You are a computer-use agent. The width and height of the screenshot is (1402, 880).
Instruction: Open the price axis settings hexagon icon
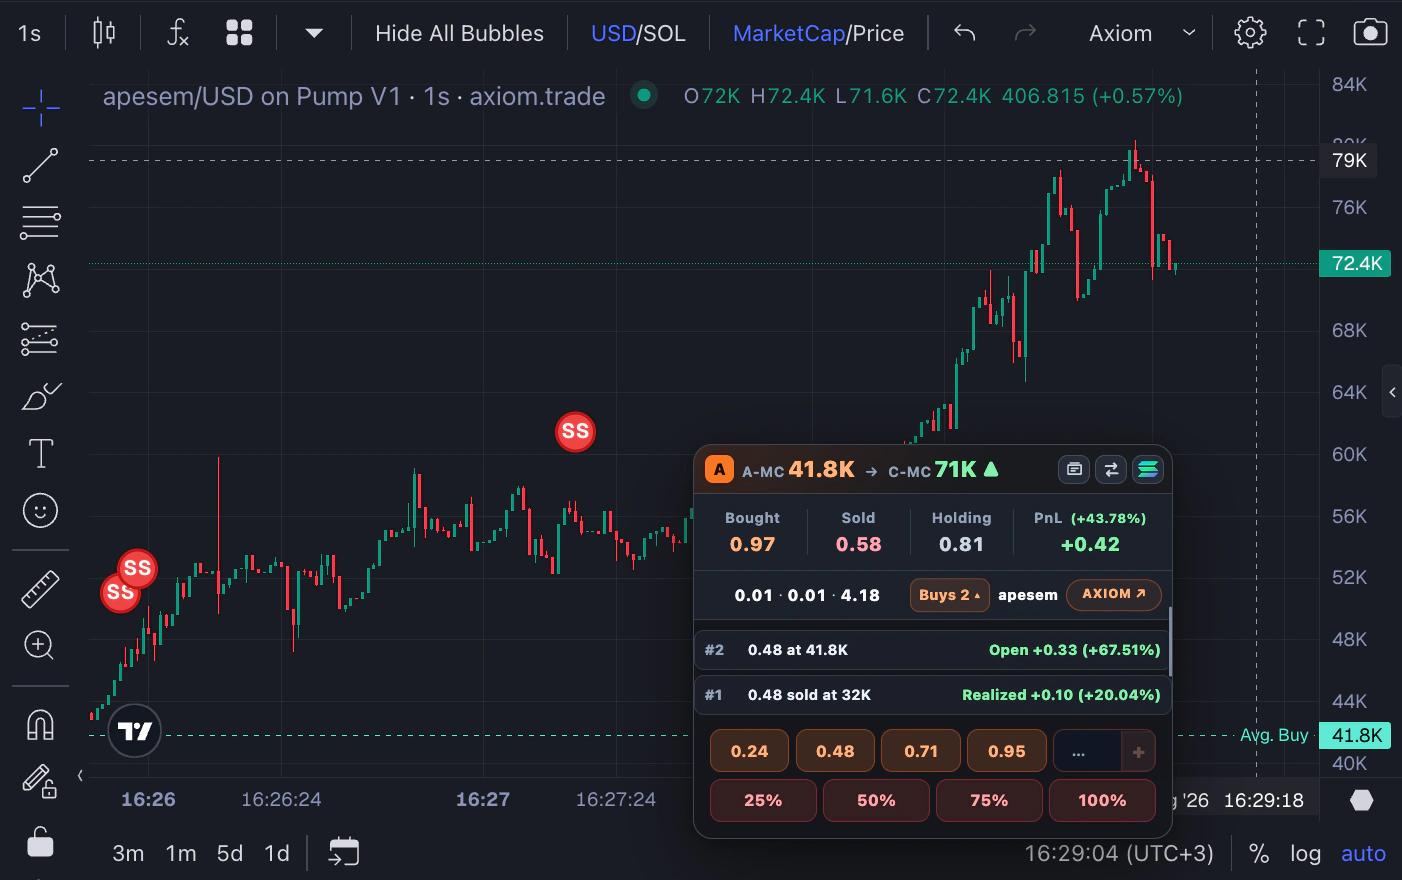coord(1361,800)
